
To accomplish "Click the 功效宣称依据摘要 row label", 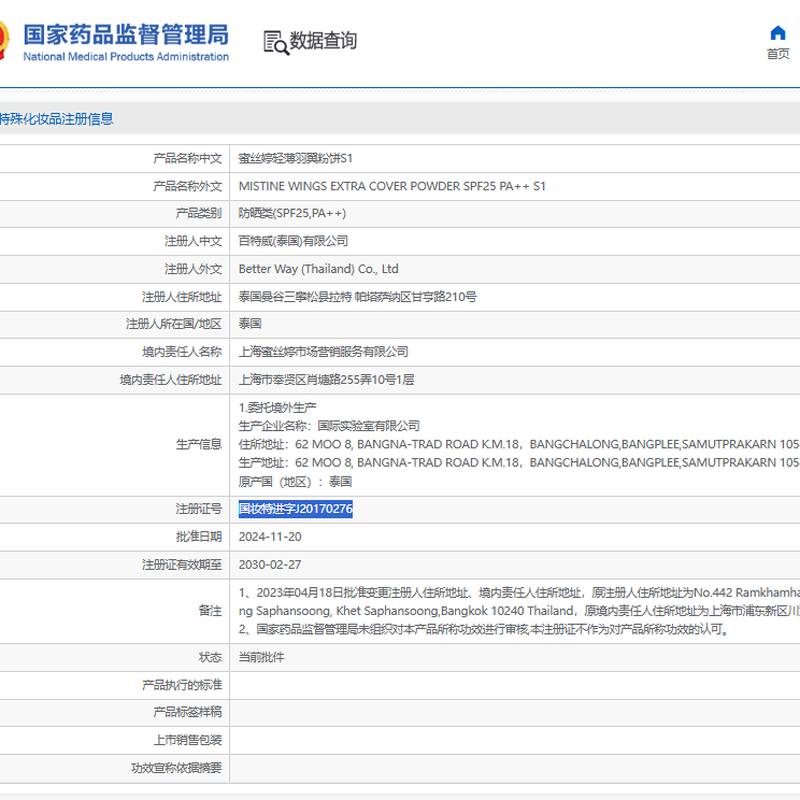I will (176, 768).
